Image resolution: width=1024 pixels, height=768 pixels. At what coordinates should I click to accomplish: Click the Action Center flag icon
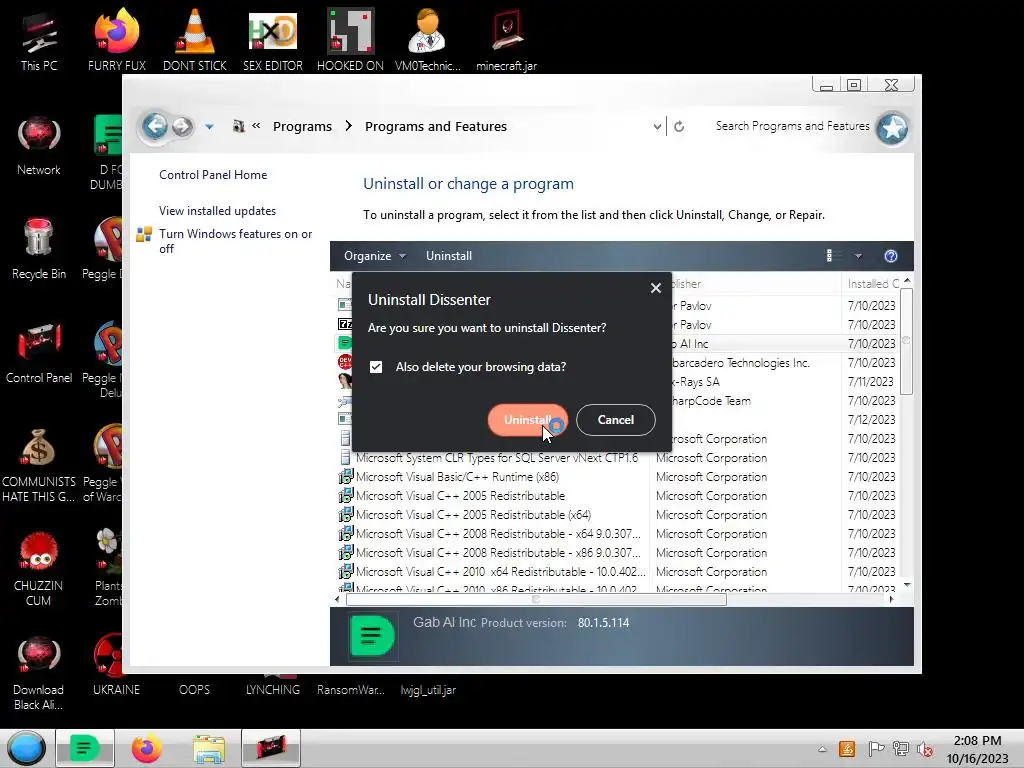[876, 749]
